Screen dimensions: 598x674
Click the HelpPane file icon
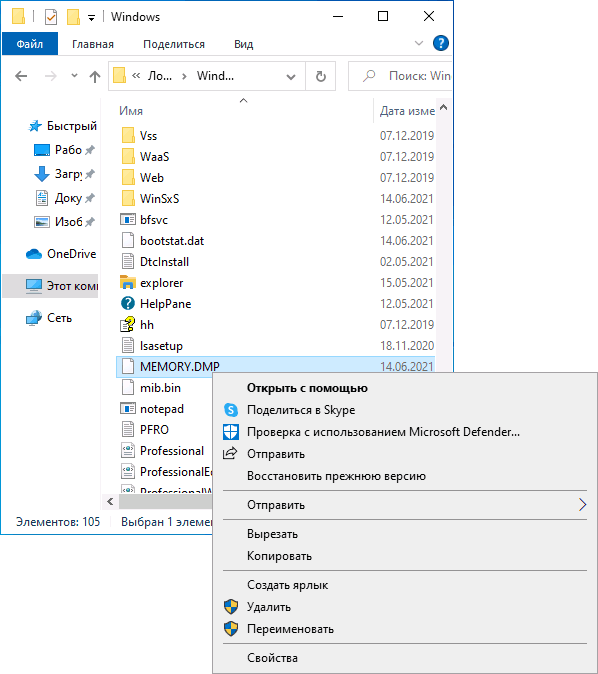coord(128,303)
